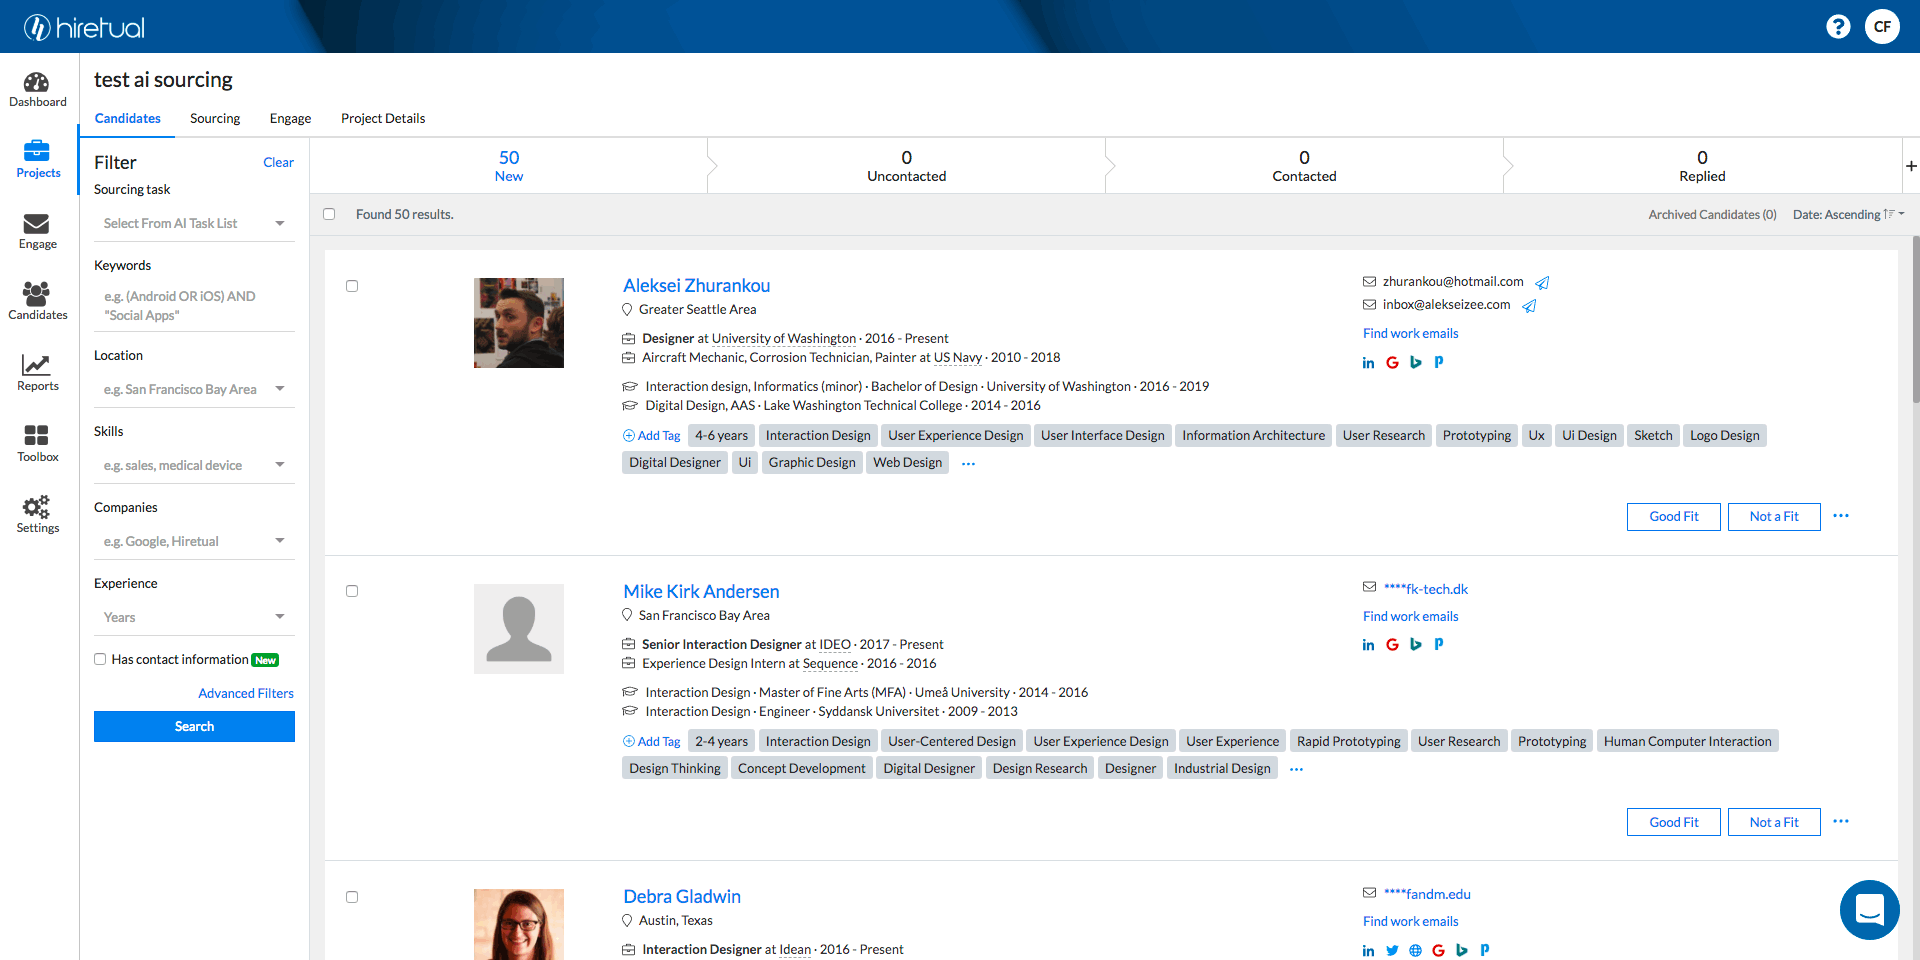
Task: Open Debra Gladwin's Twitter icon
Action: [x=1392, y=951]
